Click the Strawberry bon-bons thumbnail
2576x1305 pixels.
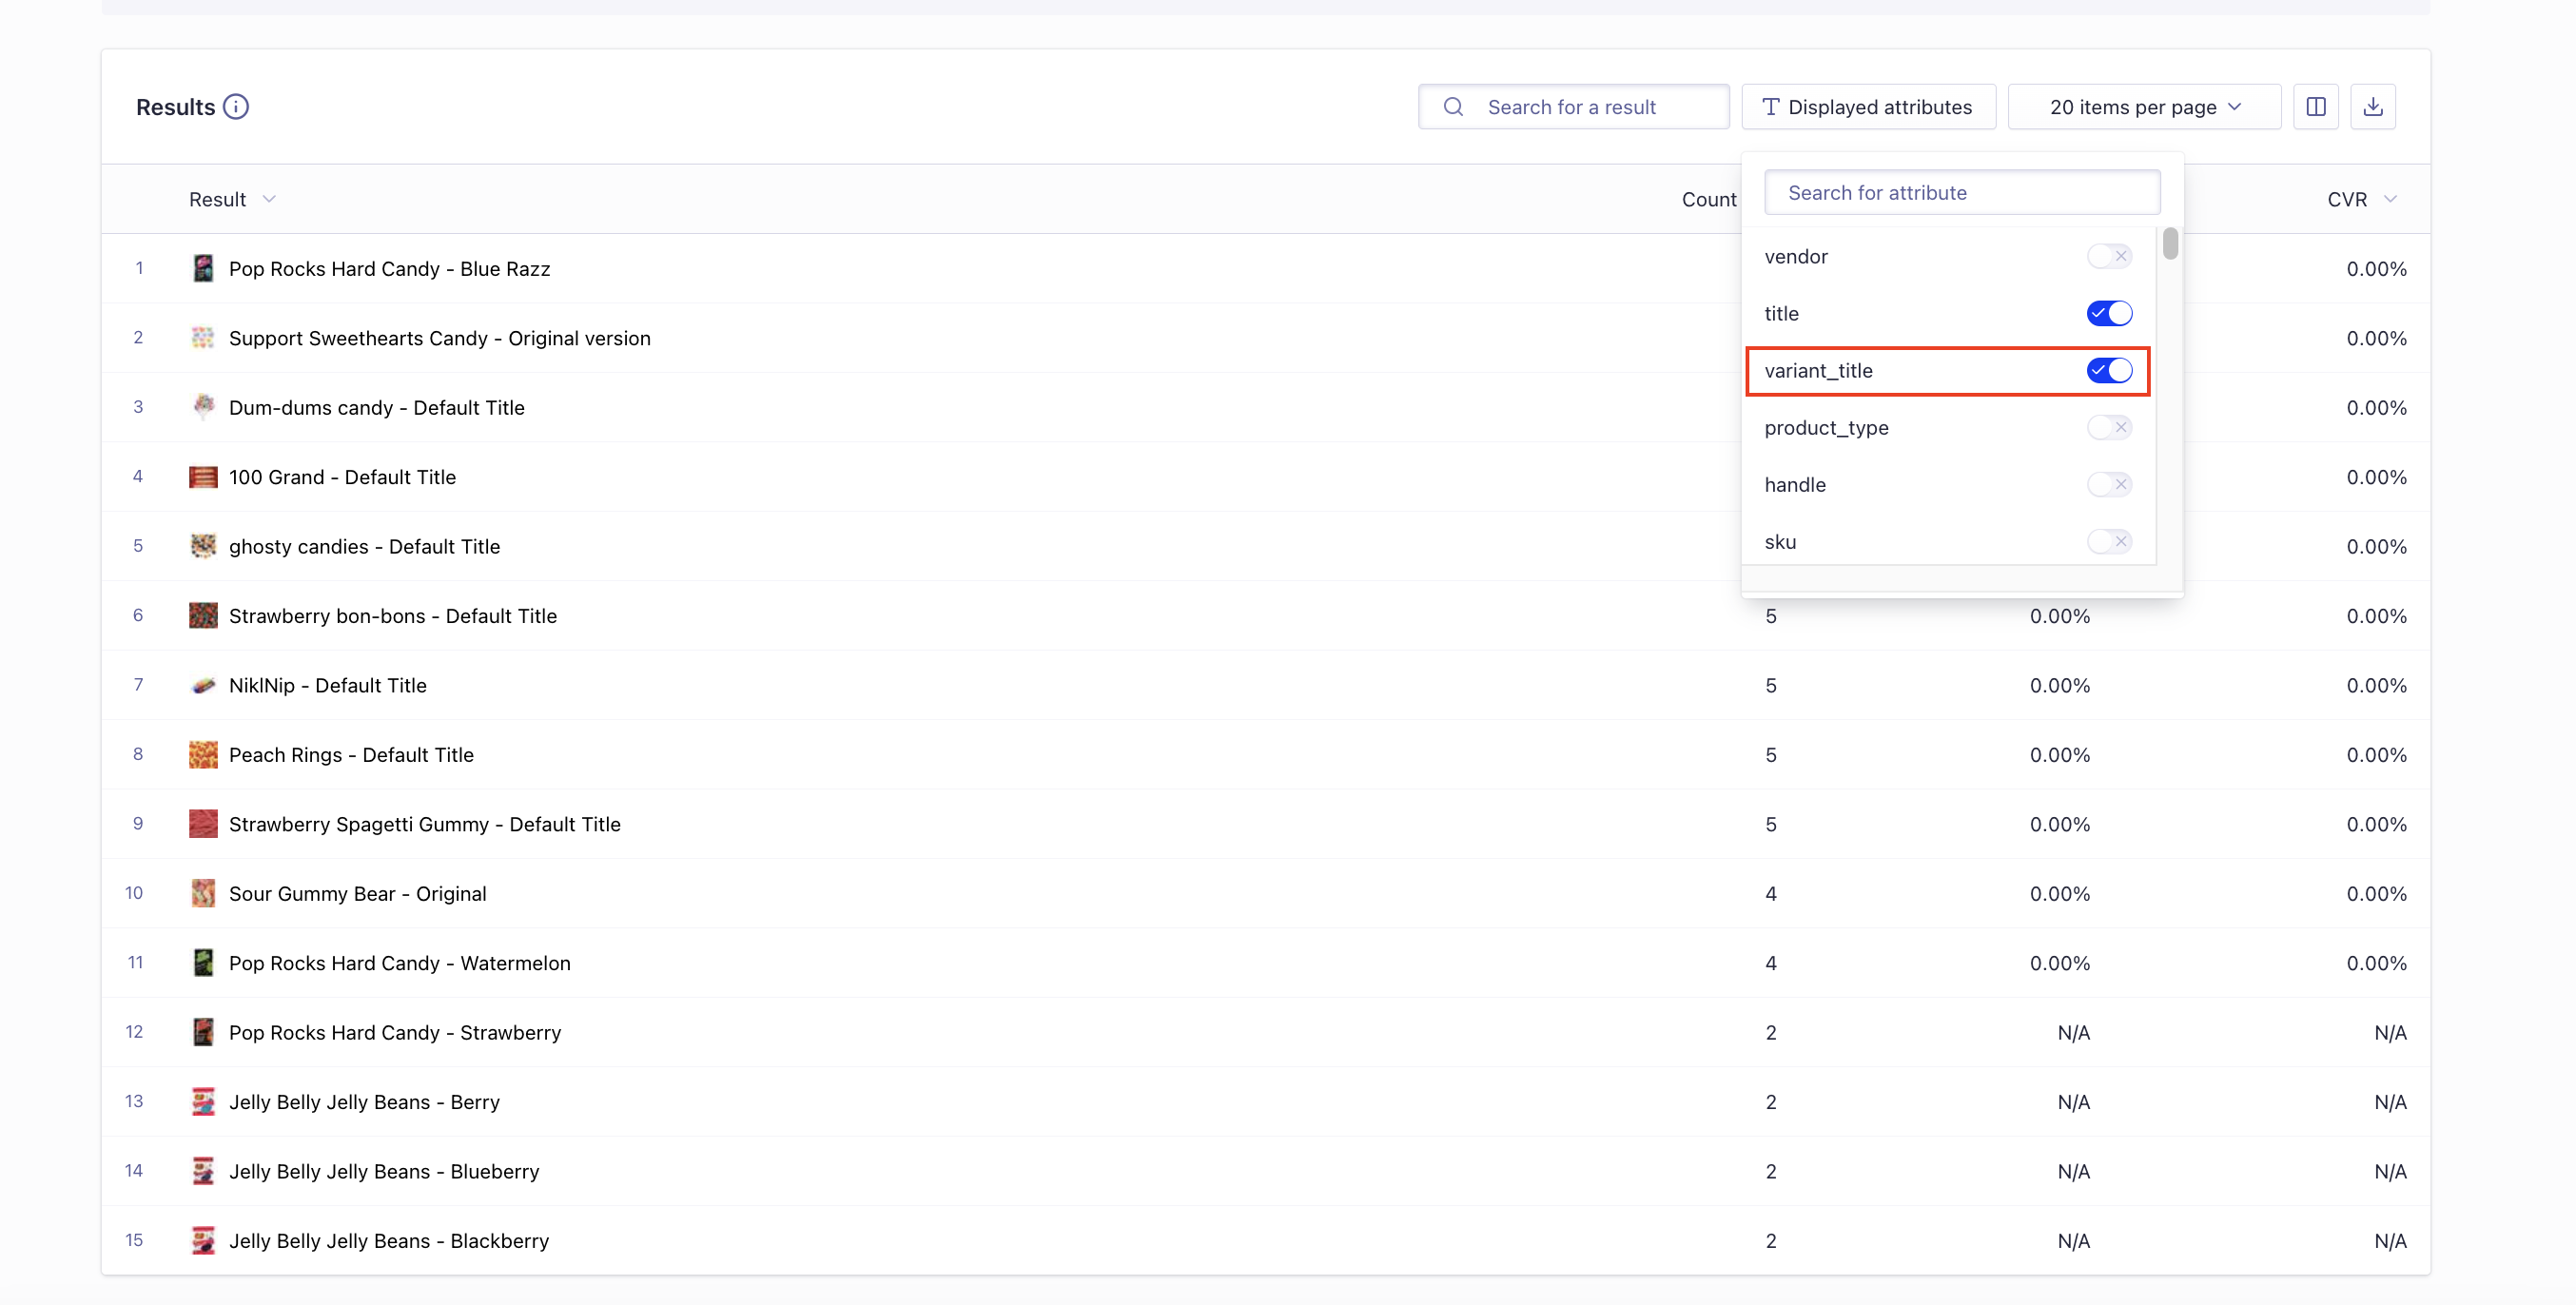pos(203,616)
